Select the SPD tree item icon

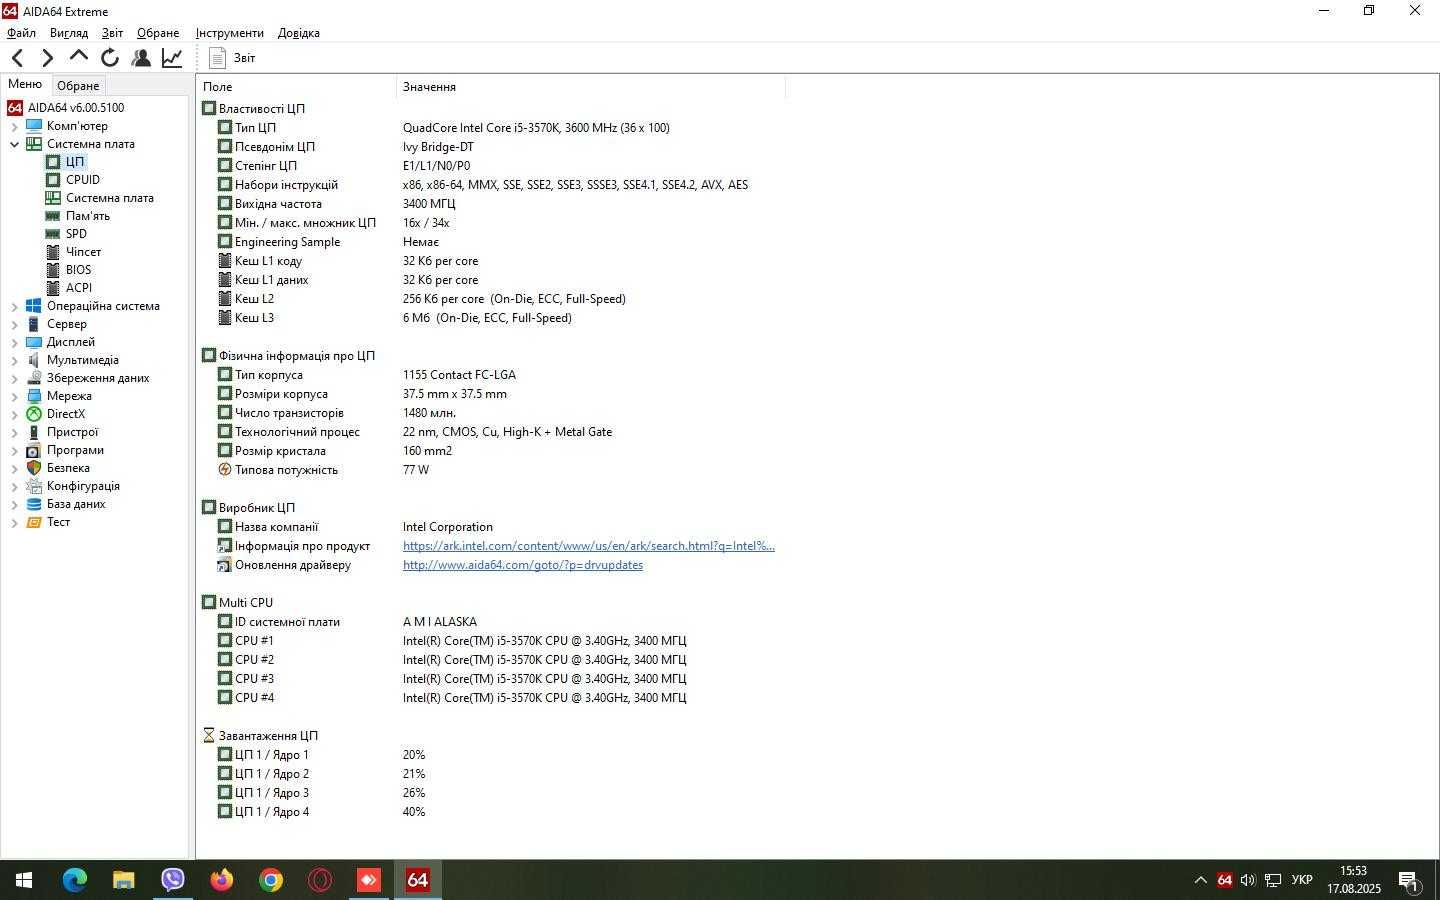coord(53,234)
